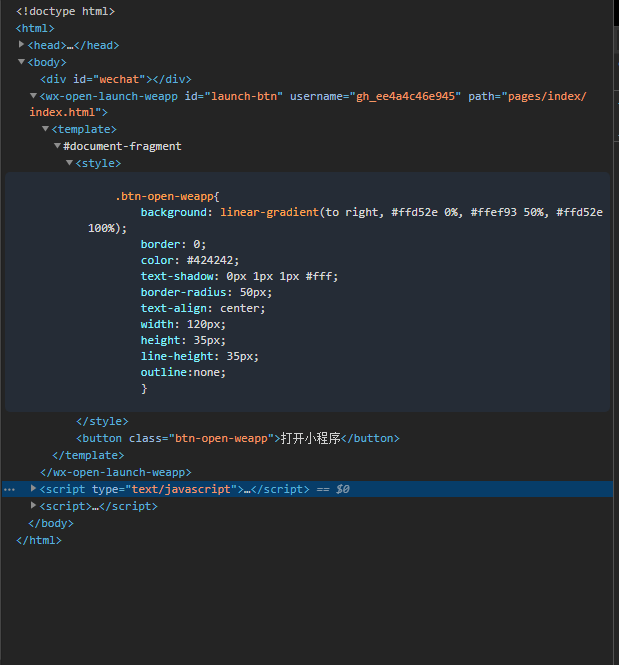Screen dimensions: 619x665
Task: Click the text-align center declaration
Action: [x=203, y=308]
